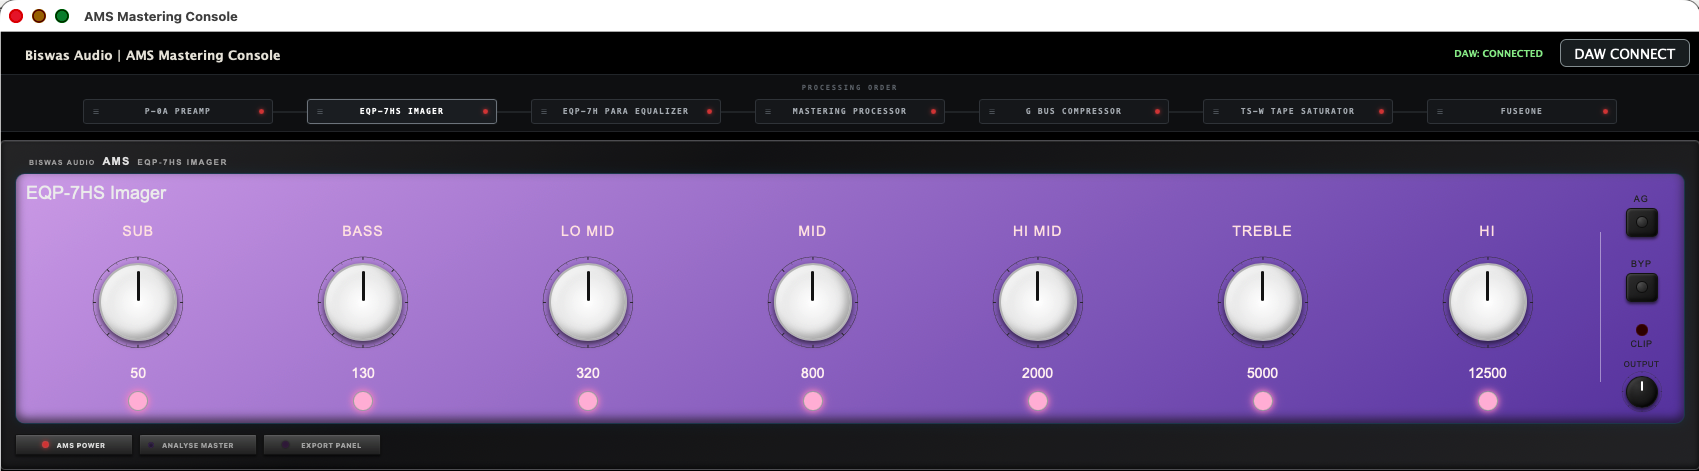The height and width of the screenshot is (471, 1699).
Task: Select the EQP-7HS Imager module tab
Action: tap(402, 111)
